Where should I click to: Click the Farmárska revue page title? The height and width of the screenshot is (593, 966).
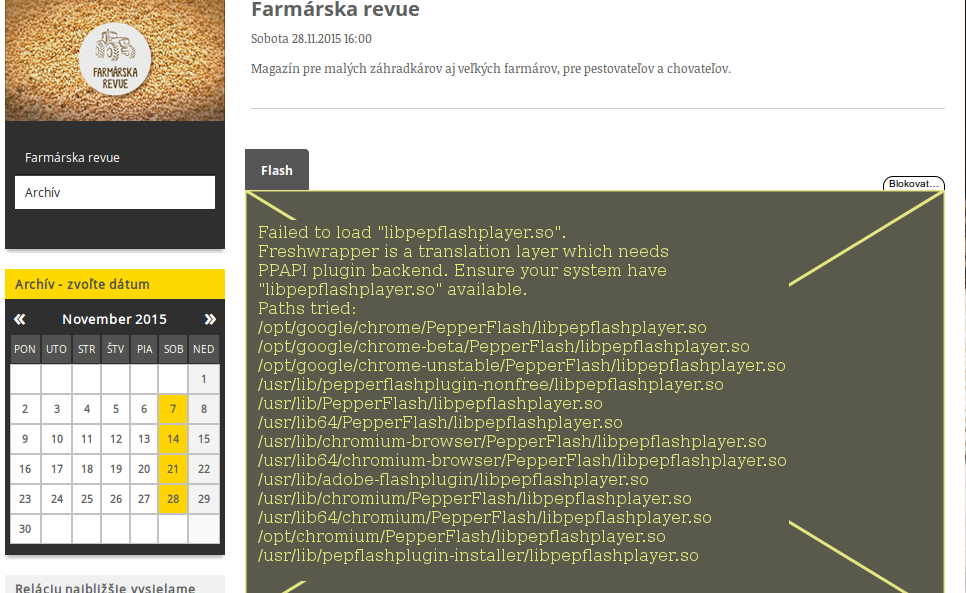pyautogui.click(x=336, y=9)
